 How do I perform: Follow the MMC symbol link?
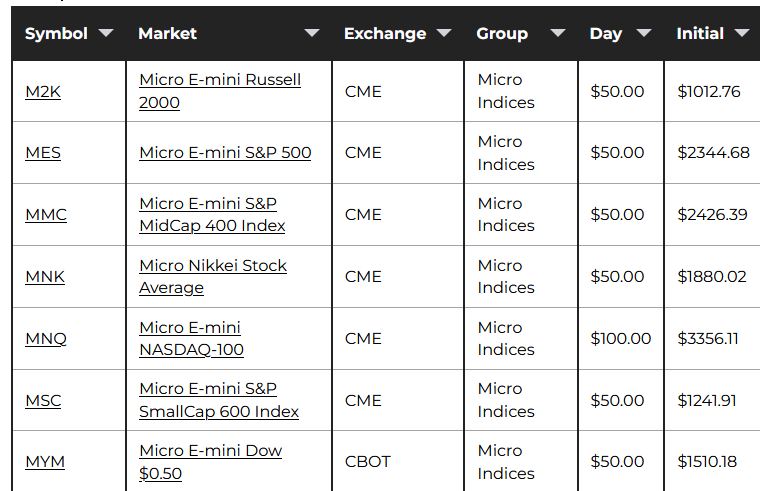click(46, 215)
